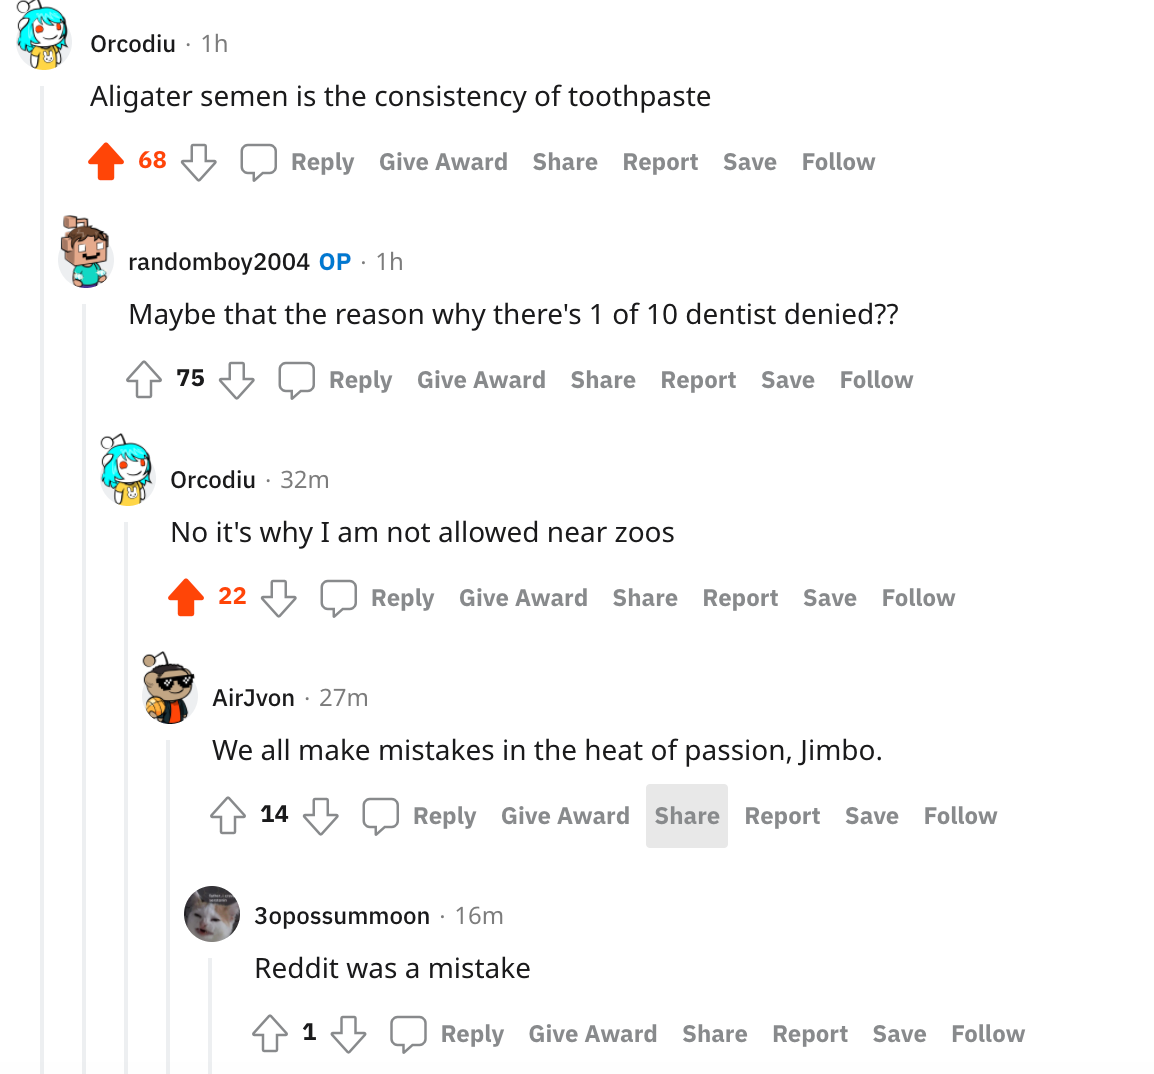
Task: Upvote Orcodiu's alligator toothpaste comment
Action: tap(106, 161)
